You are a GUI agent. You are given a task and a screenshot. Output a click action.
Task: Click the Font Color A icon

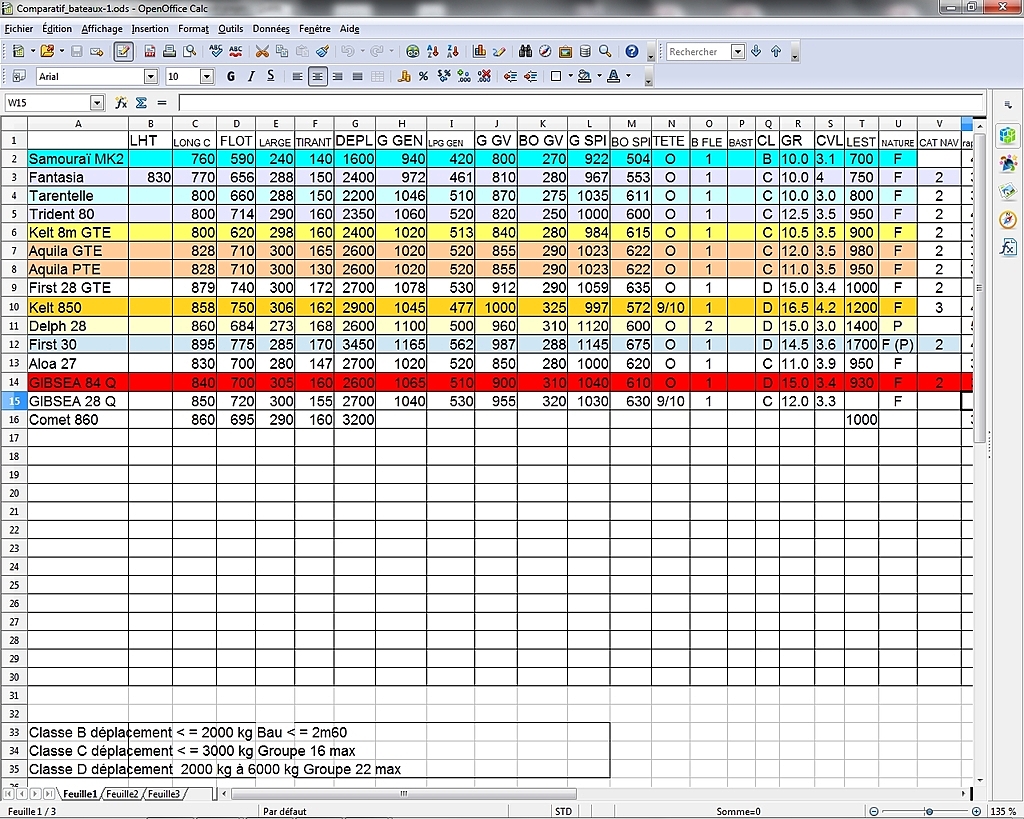pos(614,76)
